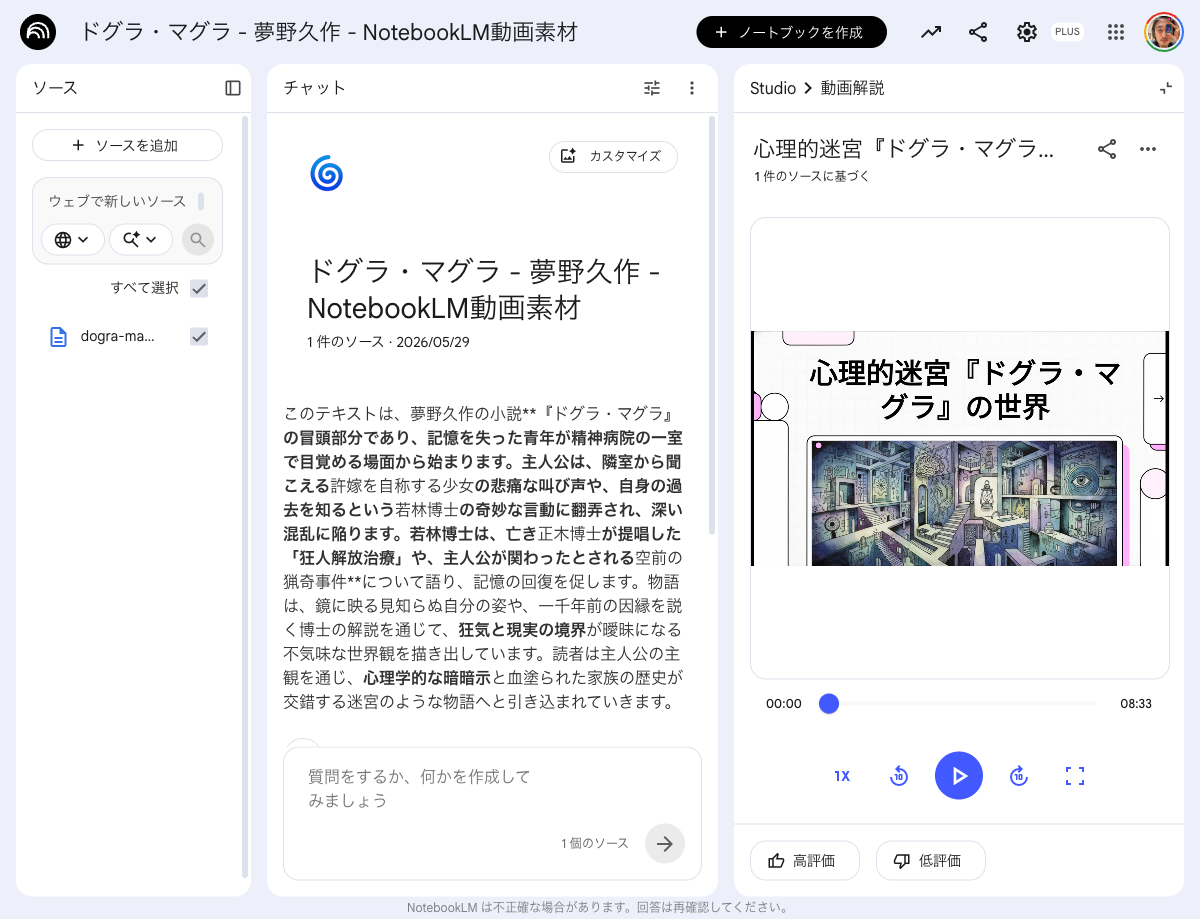
Task: Collapse the ソース side panel
Action: tap(233, 88)
